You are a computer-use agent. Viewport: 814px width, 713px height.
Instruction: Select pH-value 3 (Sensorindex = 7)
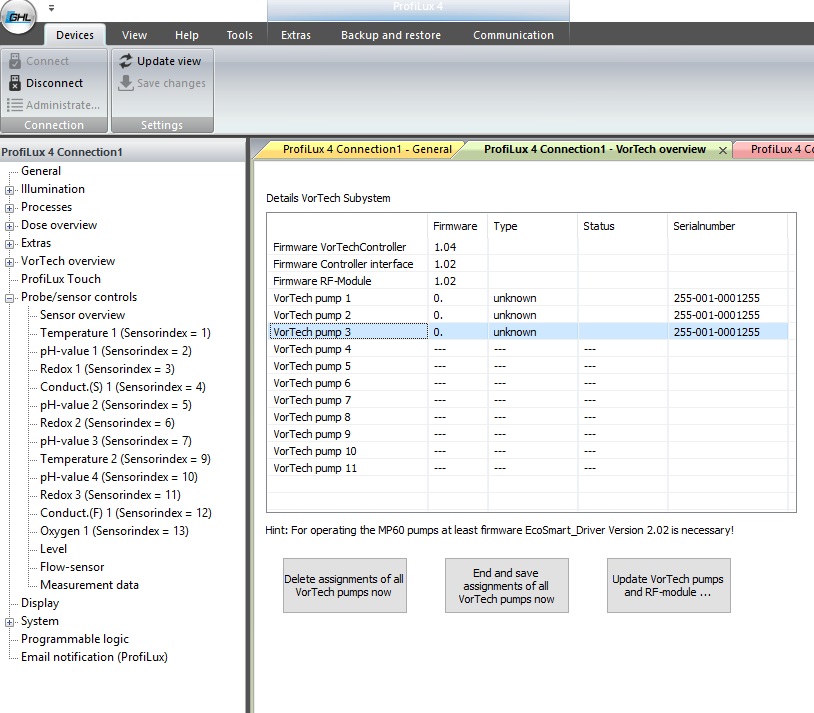(116, 441)
